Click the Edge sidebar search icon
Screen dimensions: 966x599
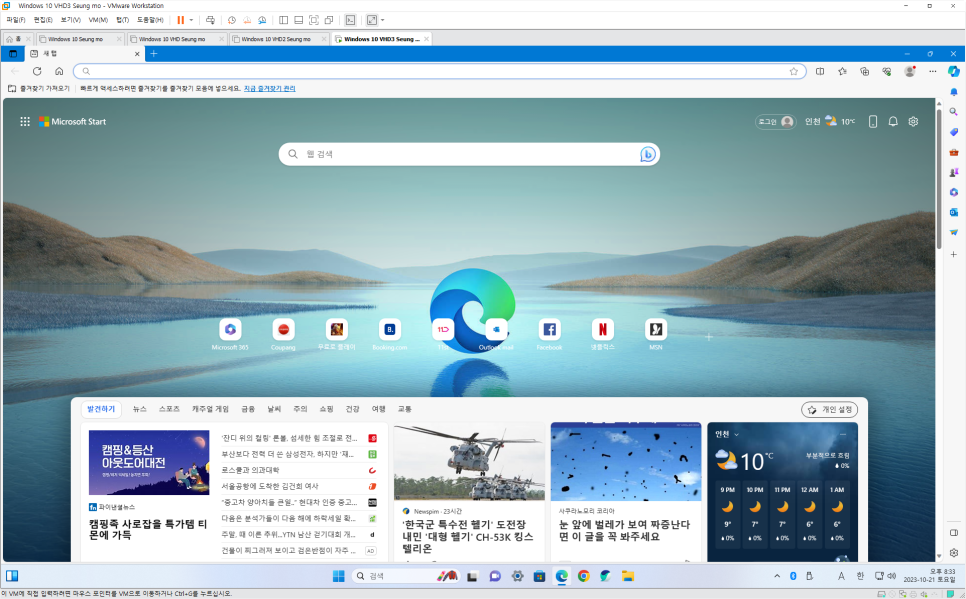coord(954,112)
